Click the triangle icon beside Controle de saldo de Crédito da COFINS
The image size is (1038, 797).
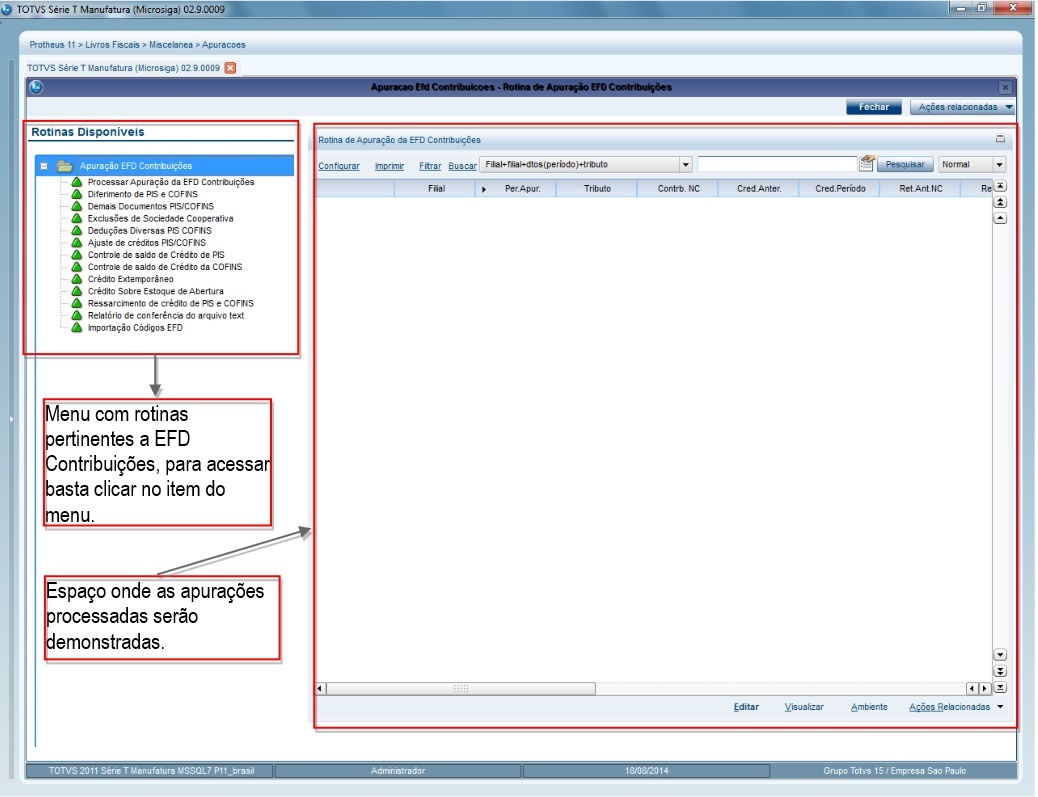coord(77,267)
